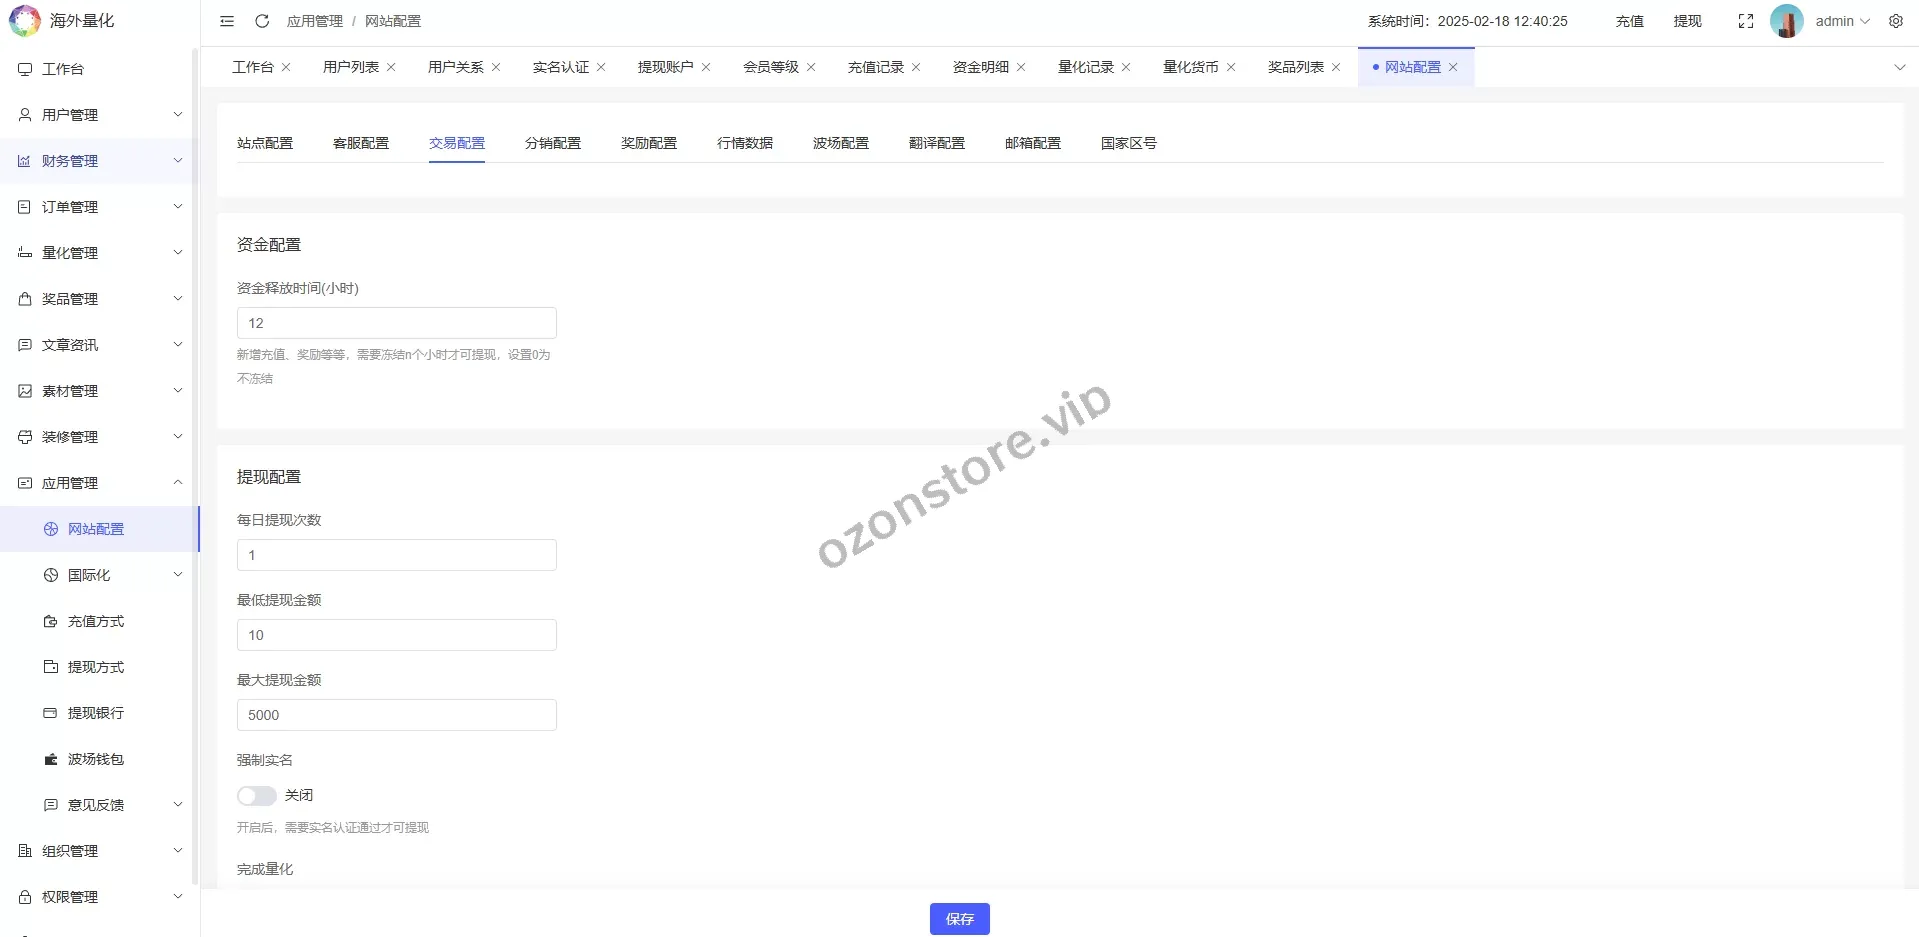This screenshot has width=1919, height=937.
Task: Open 提现银行 in the sidebar
Action: tap(96, 713)
